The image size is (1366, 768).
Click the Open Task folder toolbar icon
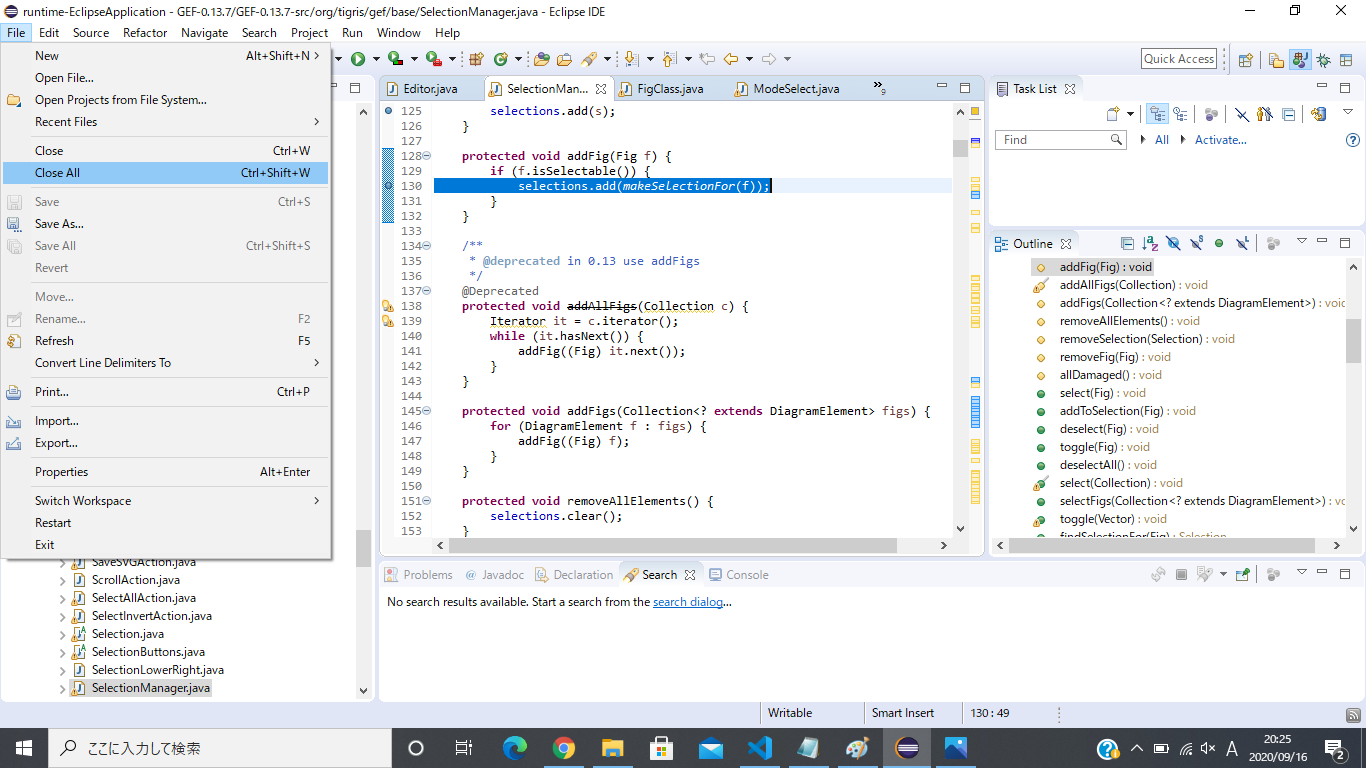565,59
